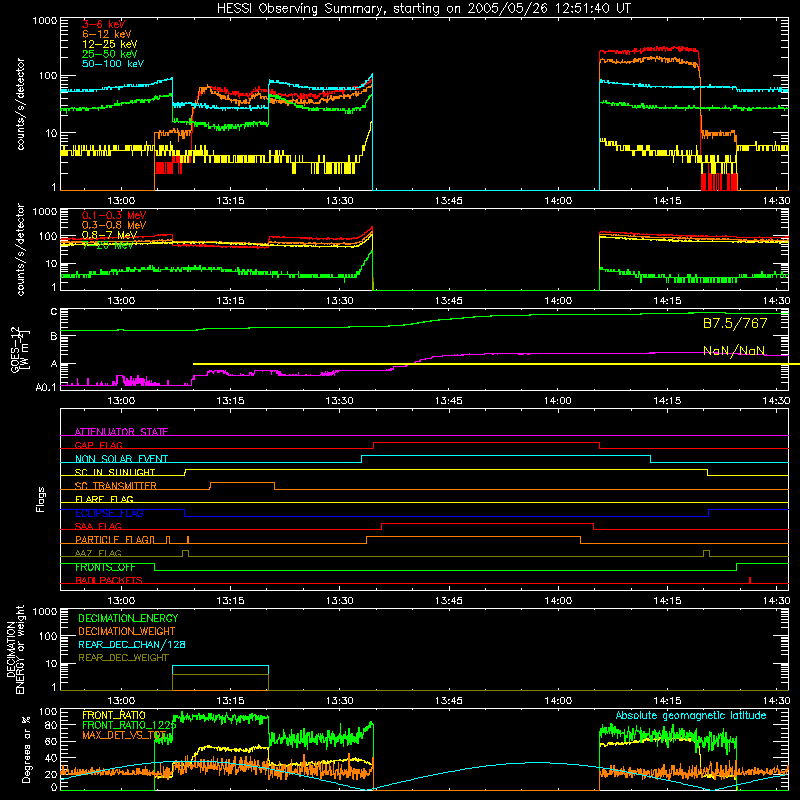This screenshot has width=800, height=800.
Task: Select the AAZ_FLAG label
Action: [x=98, y=553]
